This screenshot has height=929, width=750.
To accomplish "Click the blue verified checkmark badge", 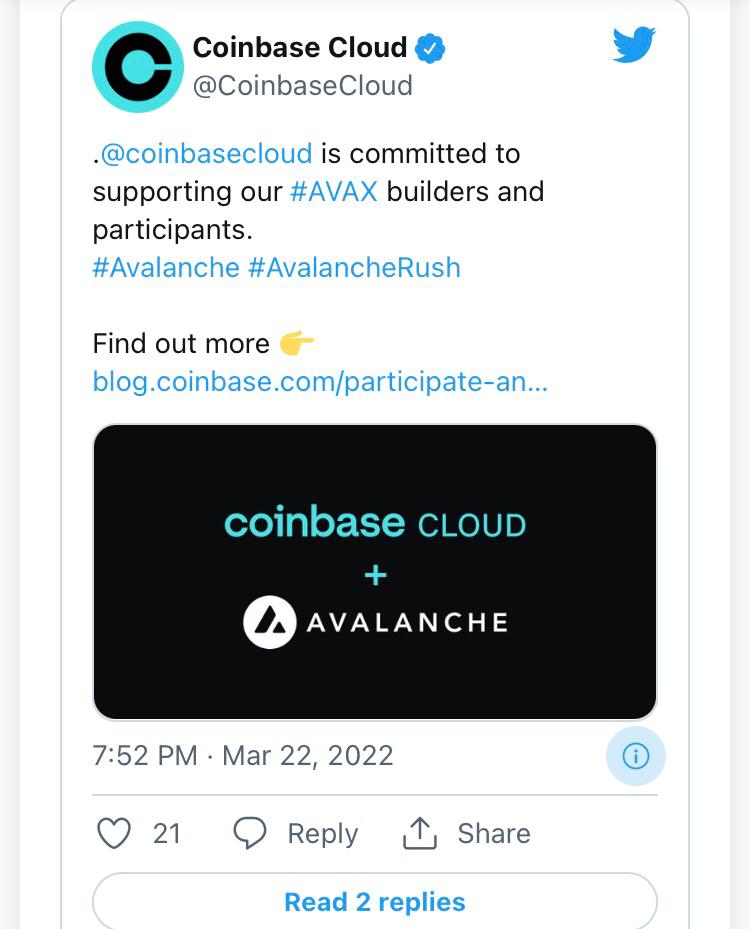I will (x=431, y=47).
